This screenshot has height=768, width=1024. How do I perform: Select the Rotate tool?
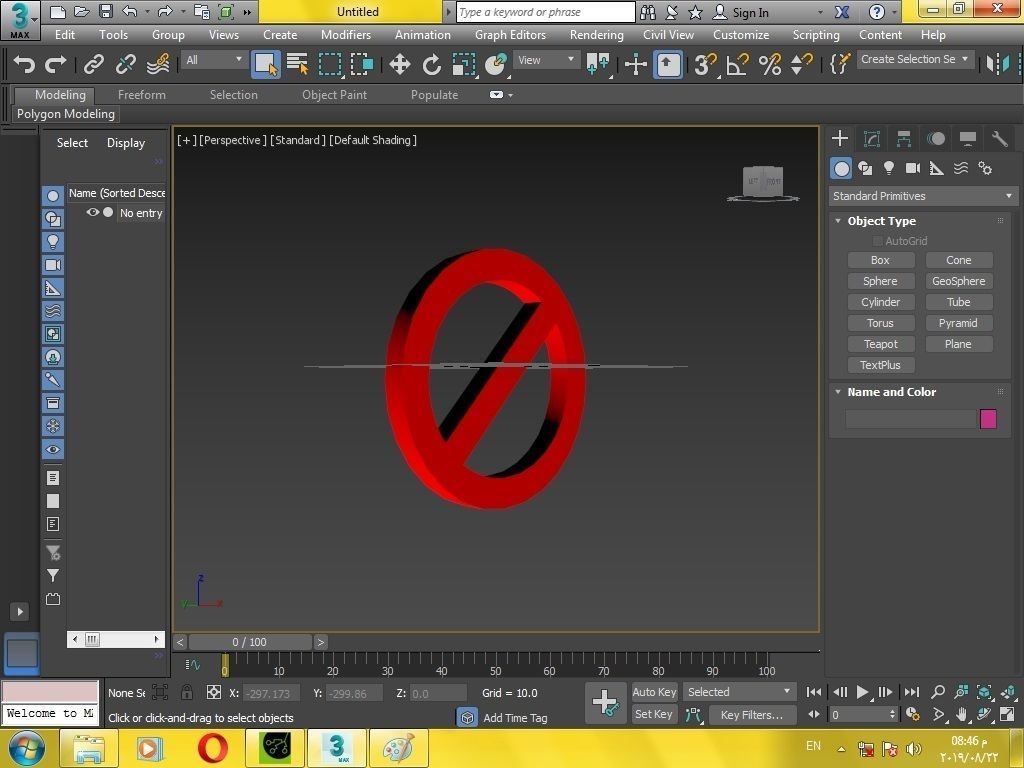431,64
